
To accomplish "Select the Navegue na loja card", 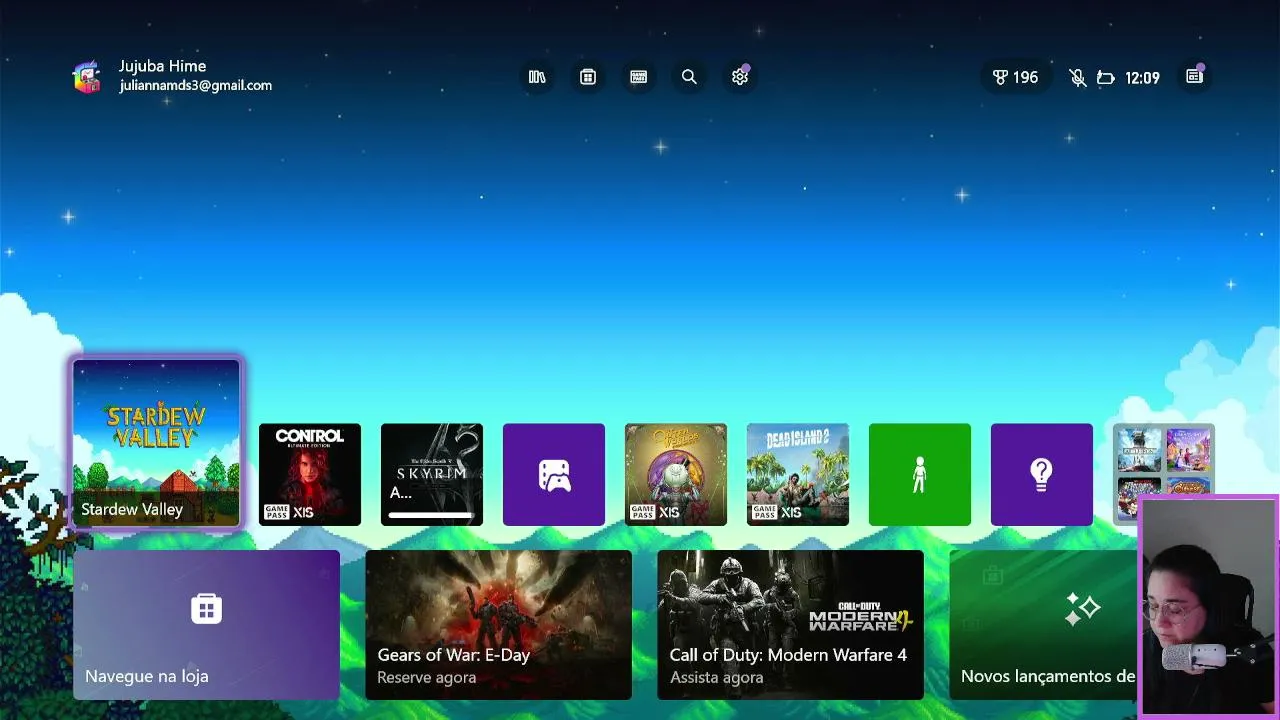I will (x=206, y=625).
